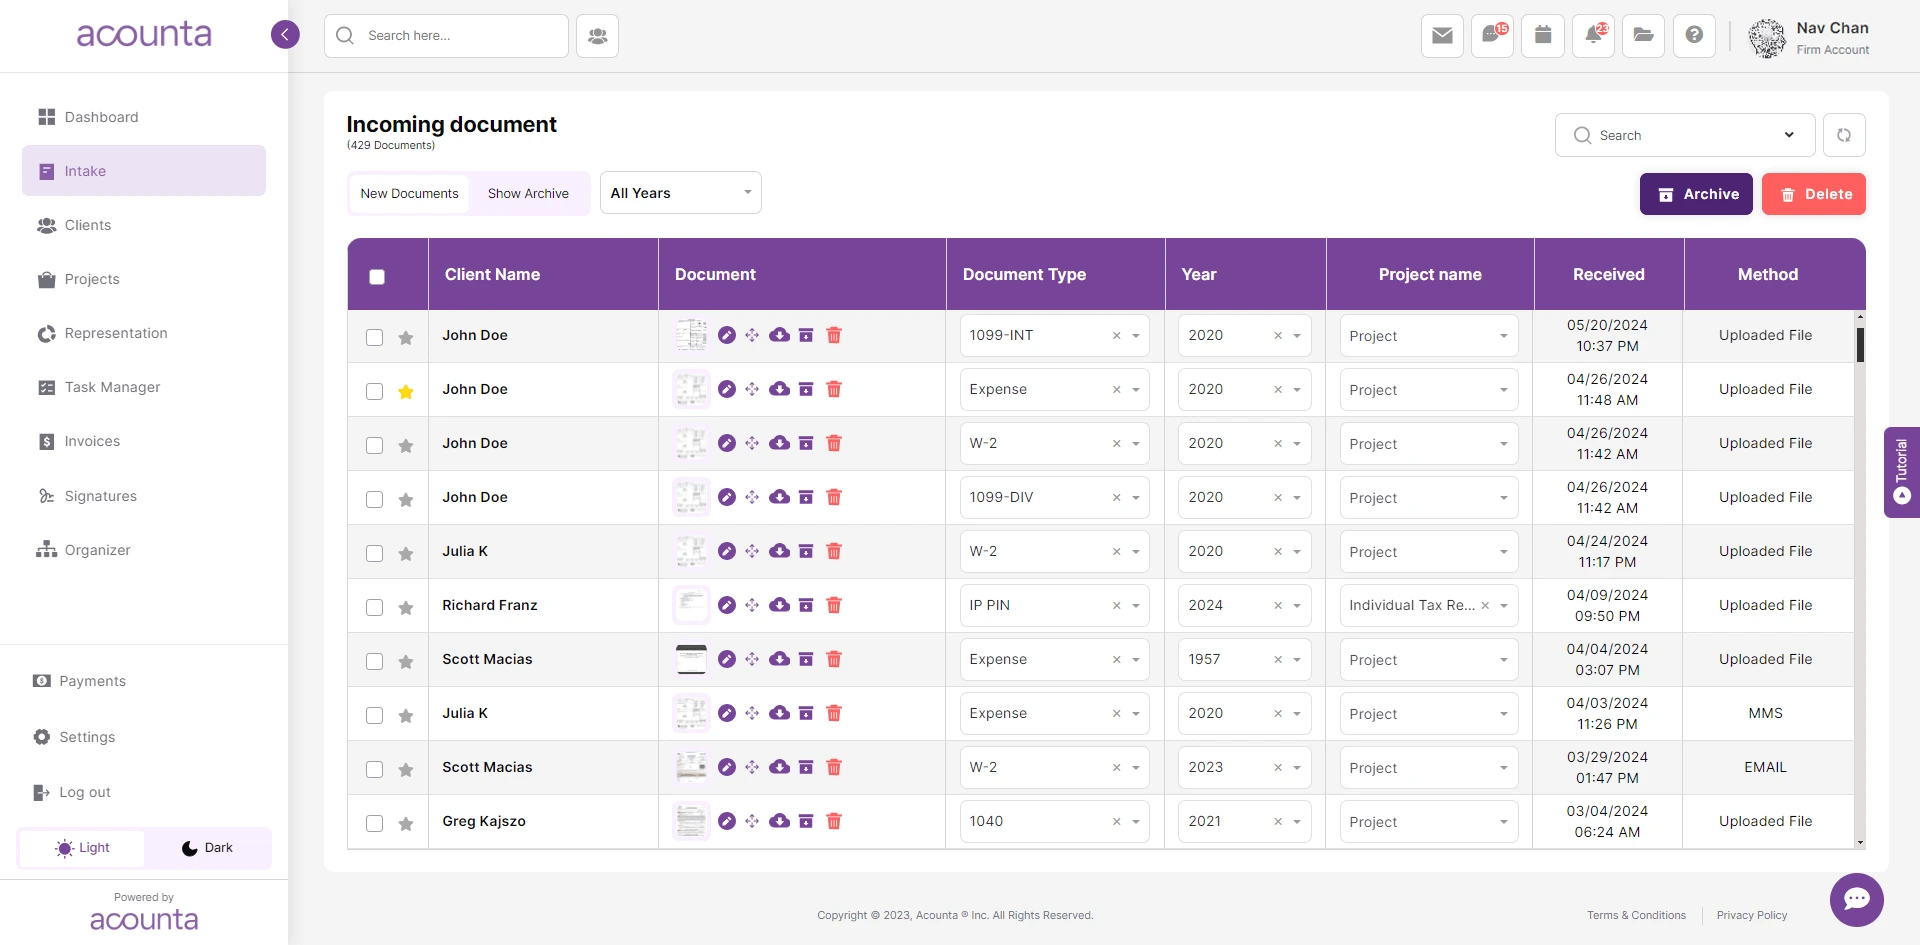Open the mail inbox icon
This screenshot has height=945, width=1920.
1442,36
